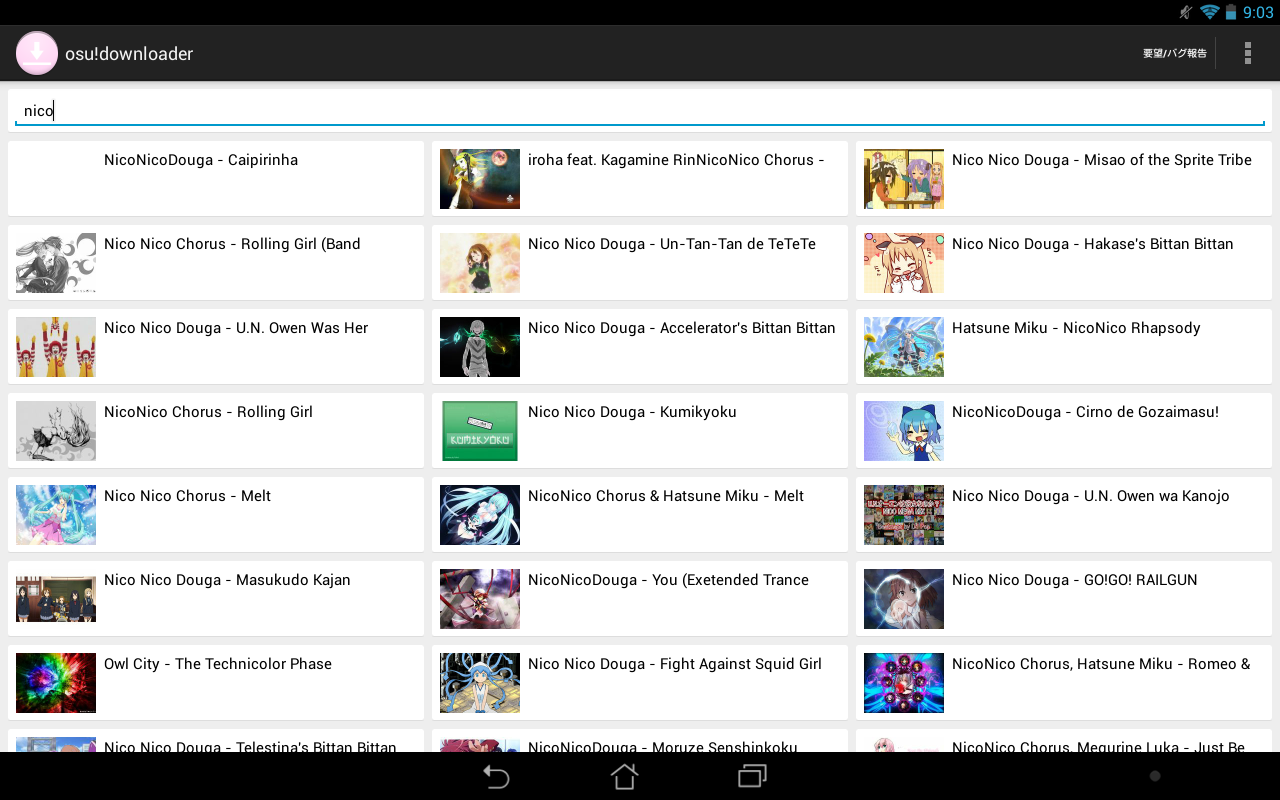This screenshot has height=800, width=1280.
Task: Select Nico Nico Douga - Masukudo Kajan
Action: (x=227, y=580)
